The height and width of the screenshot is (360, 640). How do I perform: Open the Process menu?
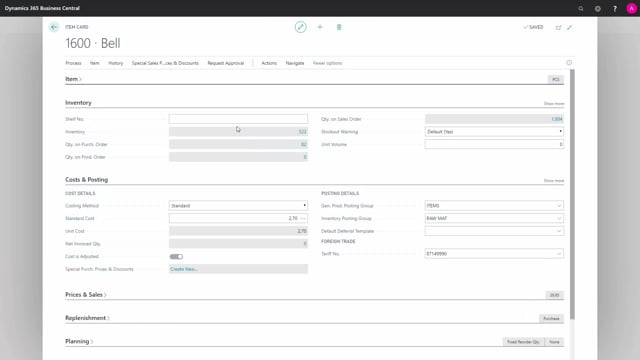click(x=73, y=63)
